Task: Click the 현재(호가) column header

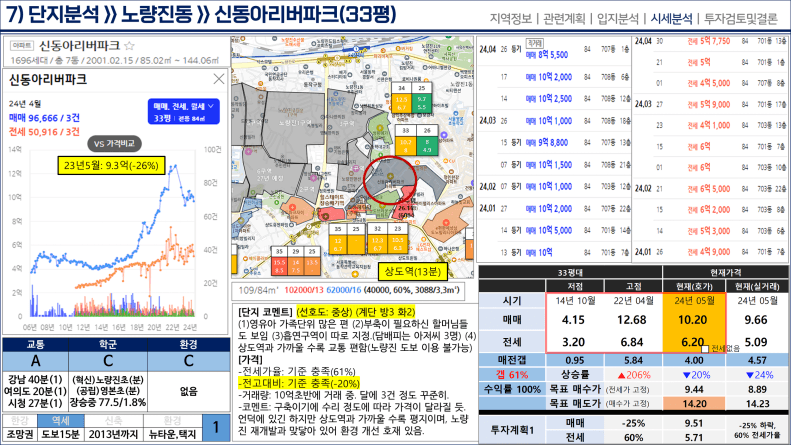Action: coord(694,286)
